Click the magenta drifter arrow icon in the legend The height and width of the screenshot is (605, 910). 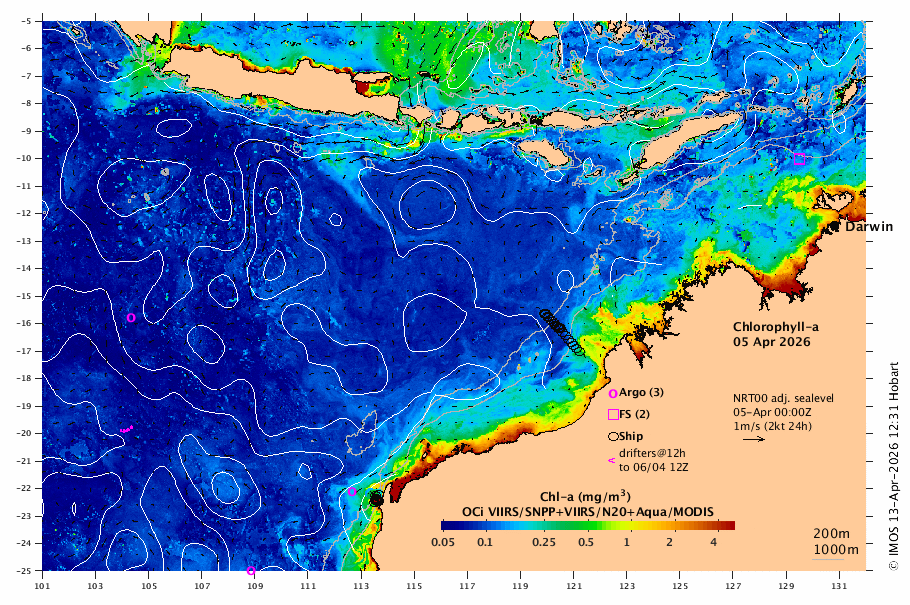(x=611, y=460)
